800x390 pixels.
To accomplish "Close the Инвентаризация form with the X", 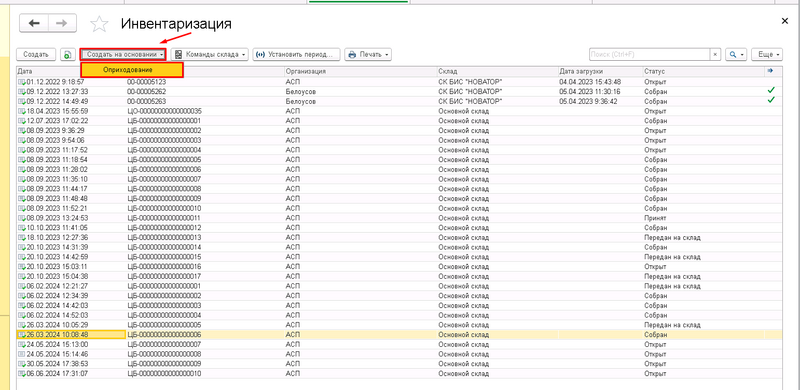I will click(785, 21).
